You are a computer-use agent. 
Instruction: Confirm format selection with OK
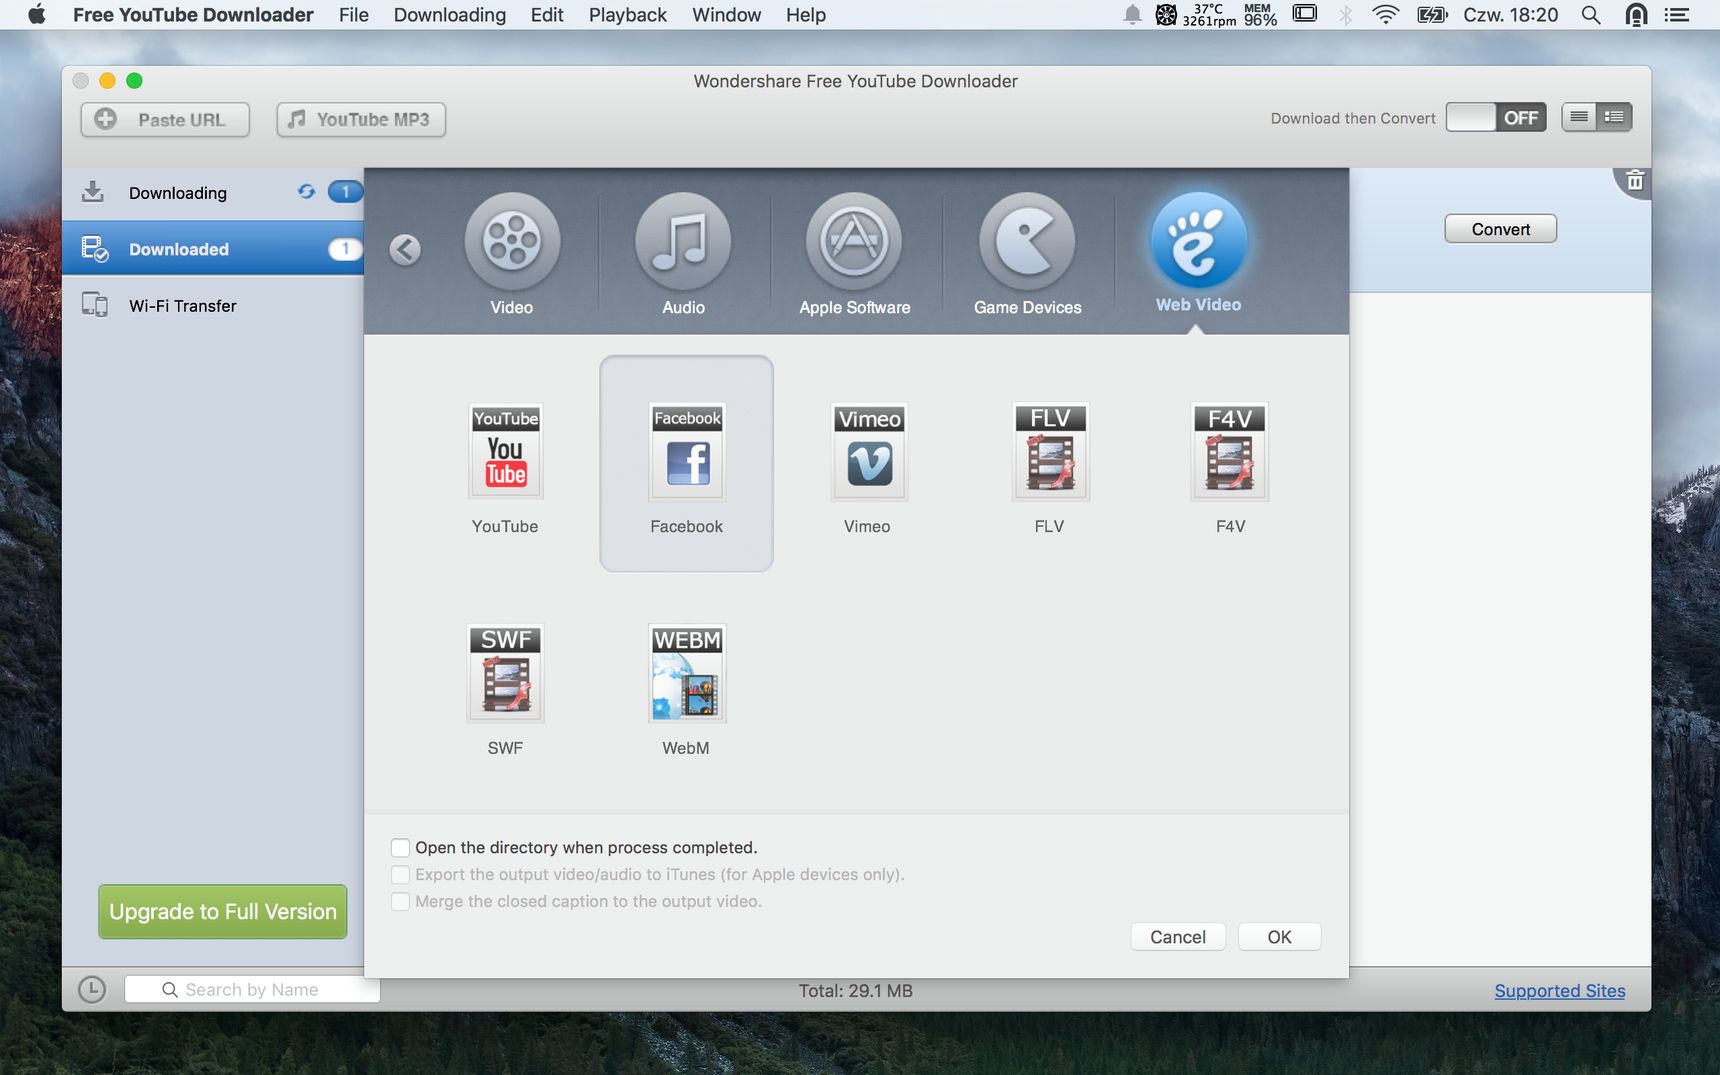click(x=1279, y=937)
